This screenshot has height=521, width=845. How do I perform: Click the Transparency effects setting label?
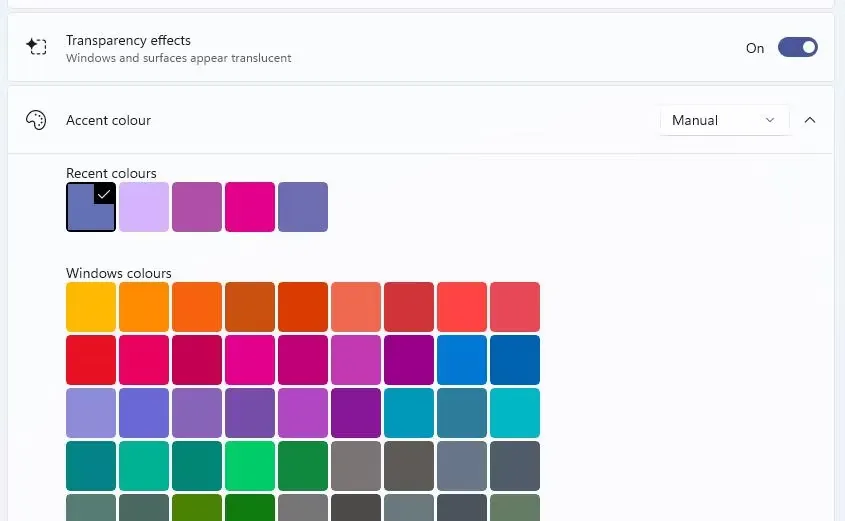click(128, 40)
